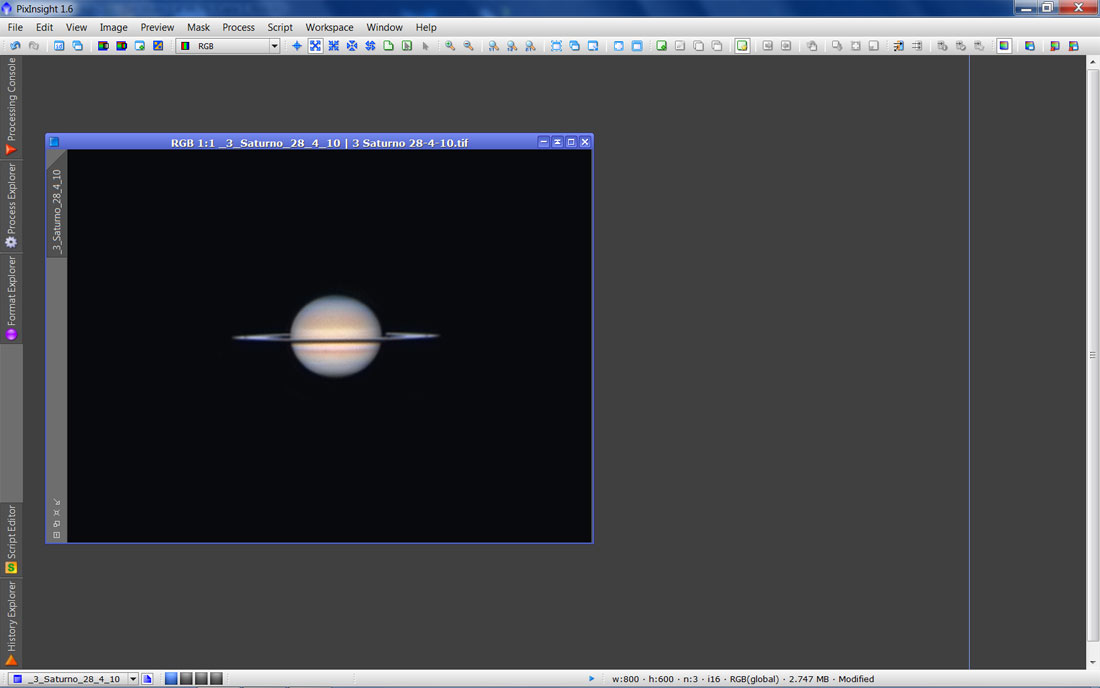Switch to the second workspace square
This screenshot has width=1100, height=688.
pyautogui.click(x=186, y=679)
